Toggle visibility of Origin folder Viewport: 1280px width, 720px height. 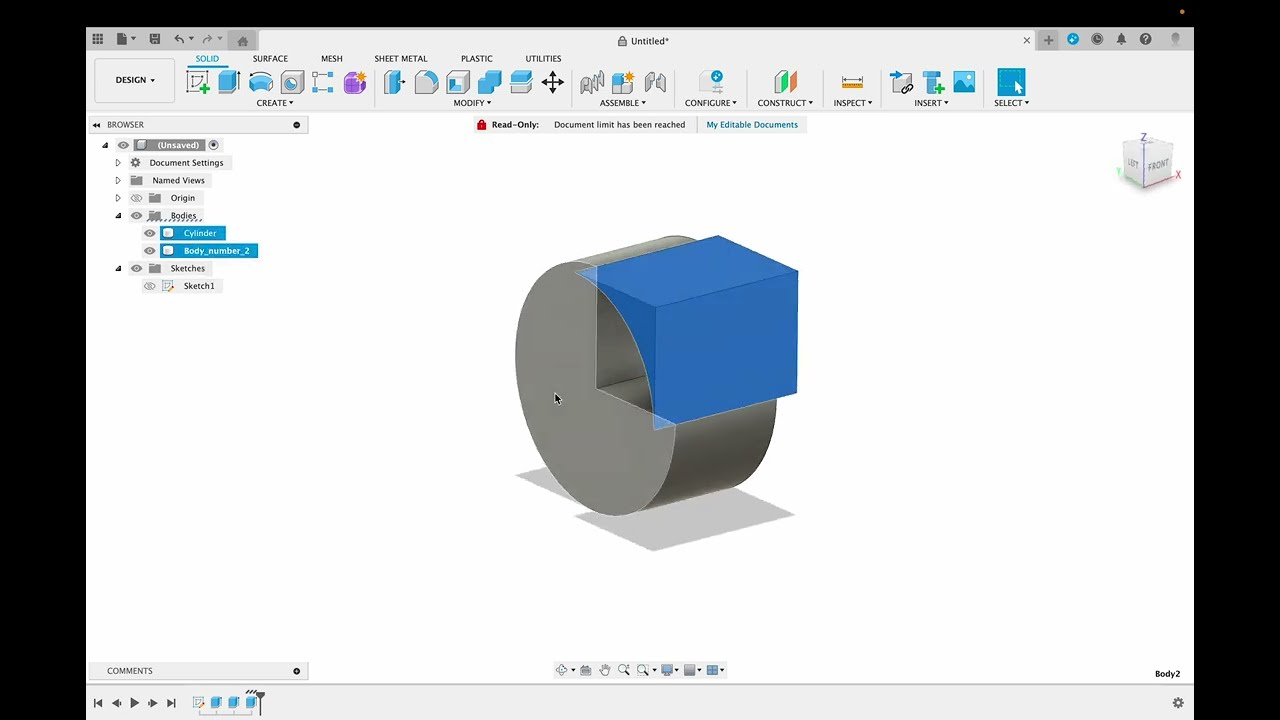click(137, 198)
